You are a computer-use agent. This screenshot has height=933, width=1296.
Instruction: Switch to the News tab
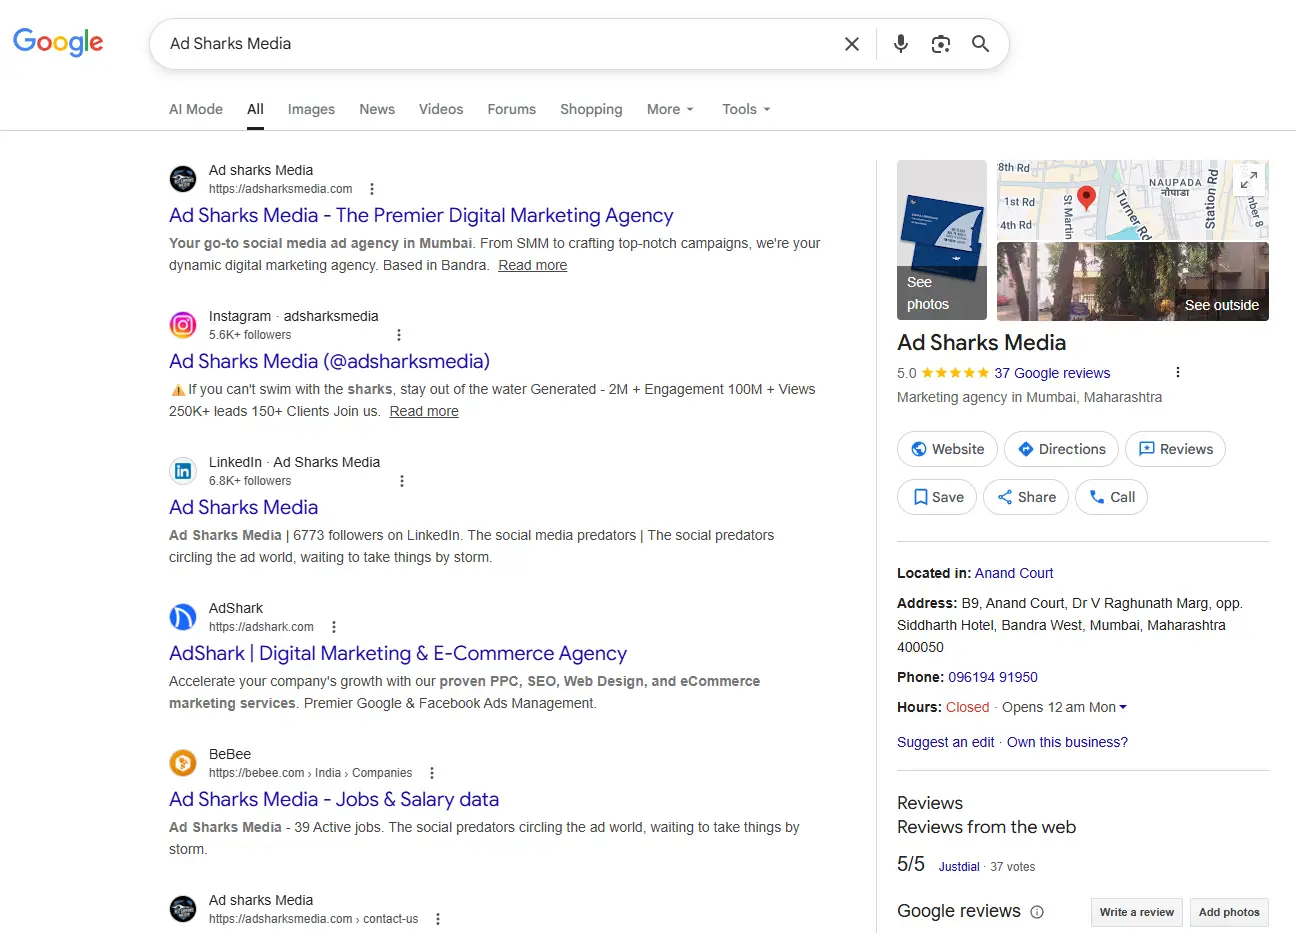click(x=377, y=109)
